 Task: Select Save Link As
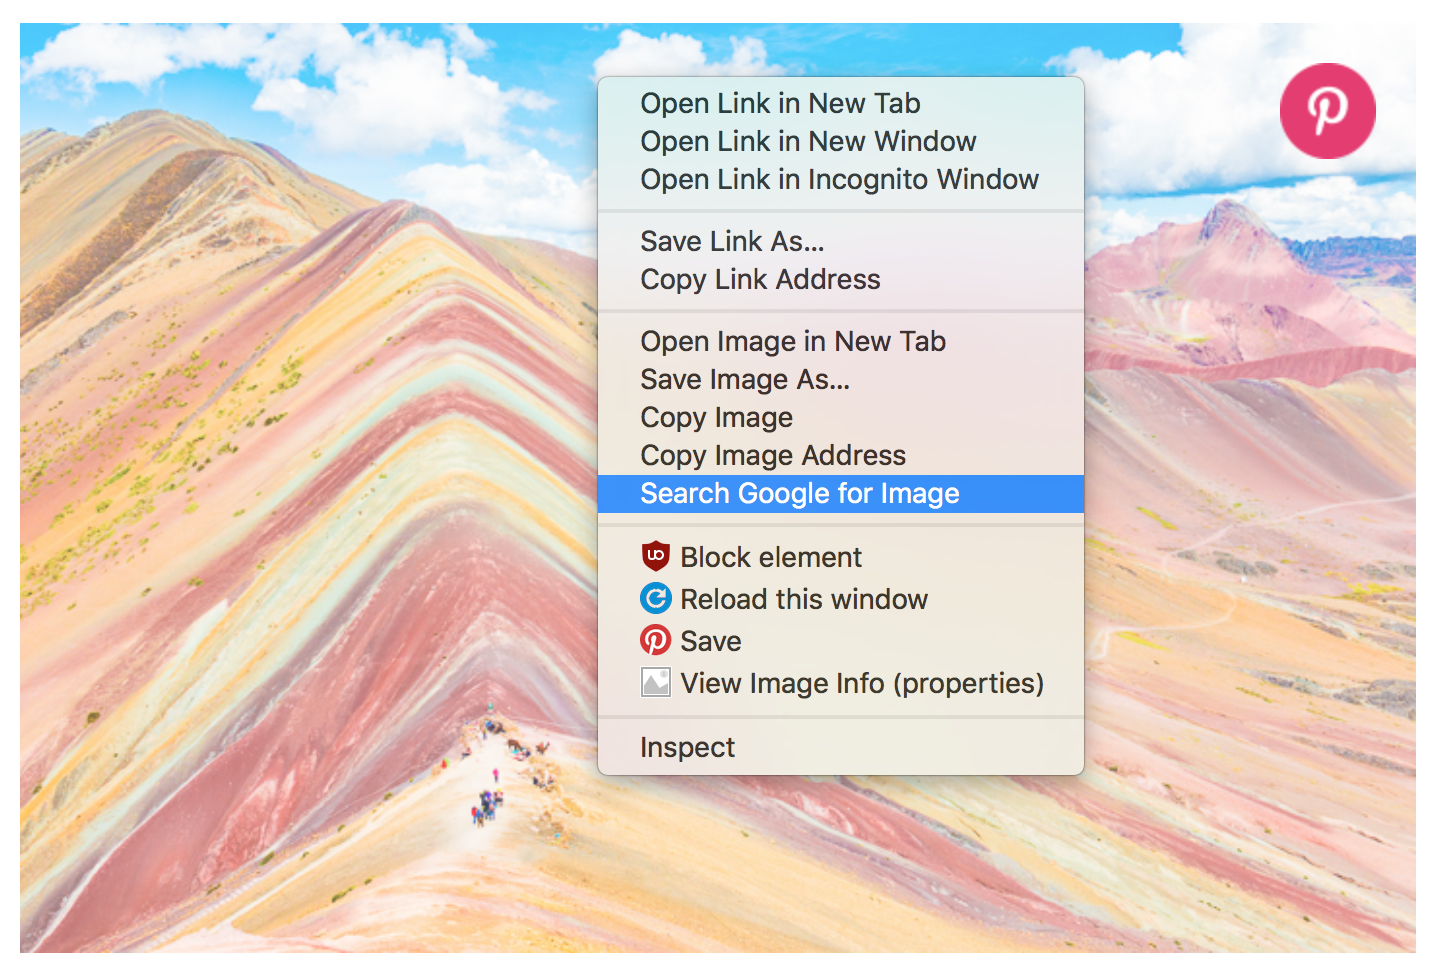(x=734, y=241)
